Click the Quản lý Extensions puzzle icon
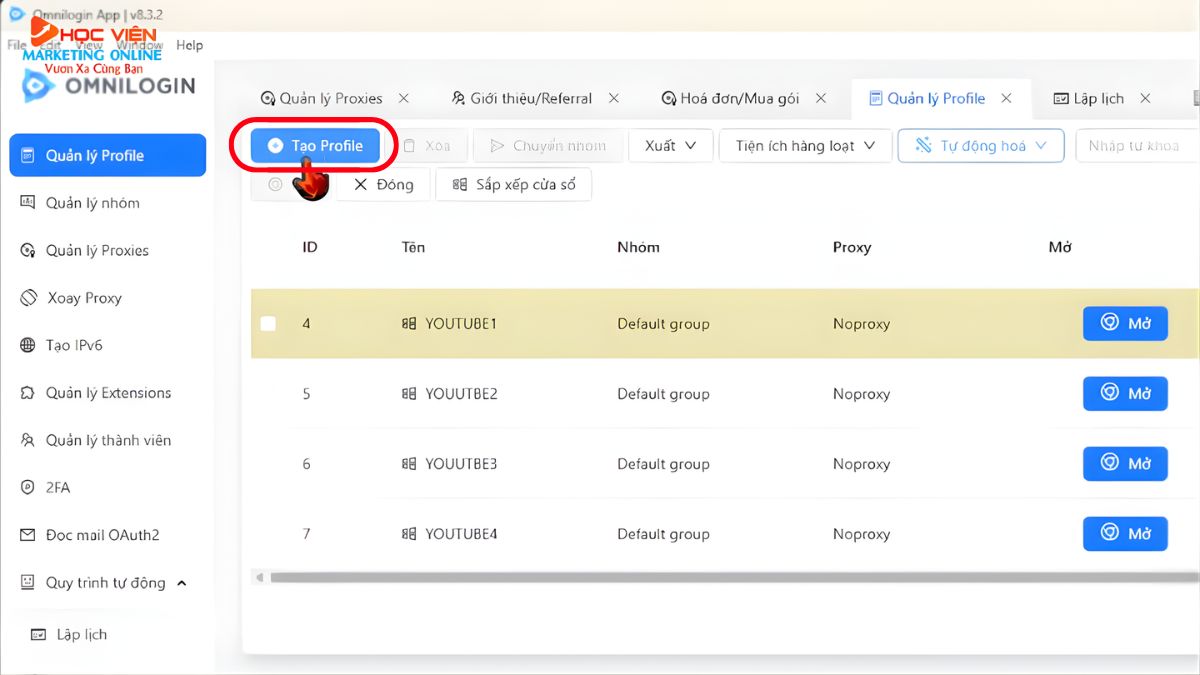1200x675 pixels. 28,393
